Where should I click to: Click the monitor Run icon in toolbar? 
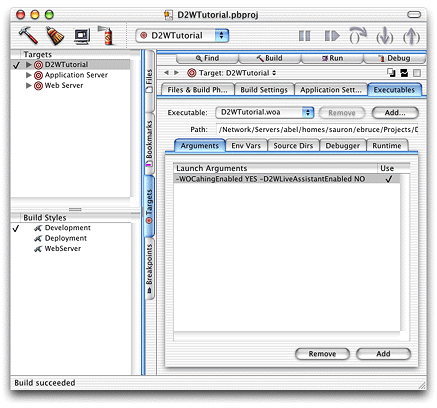[x=82, y=36]
